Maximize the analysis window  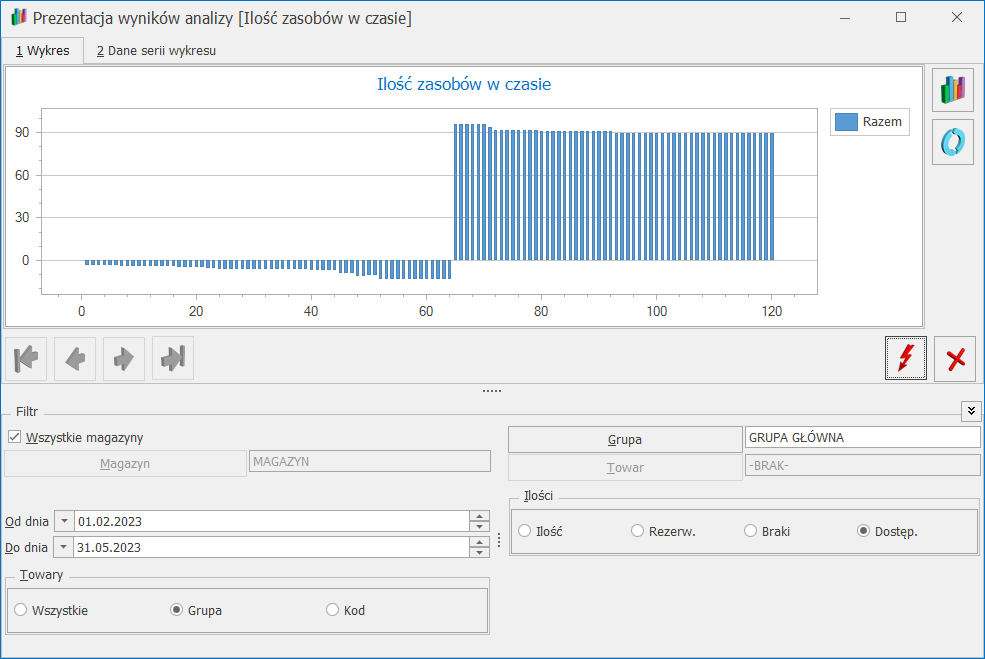901,18
